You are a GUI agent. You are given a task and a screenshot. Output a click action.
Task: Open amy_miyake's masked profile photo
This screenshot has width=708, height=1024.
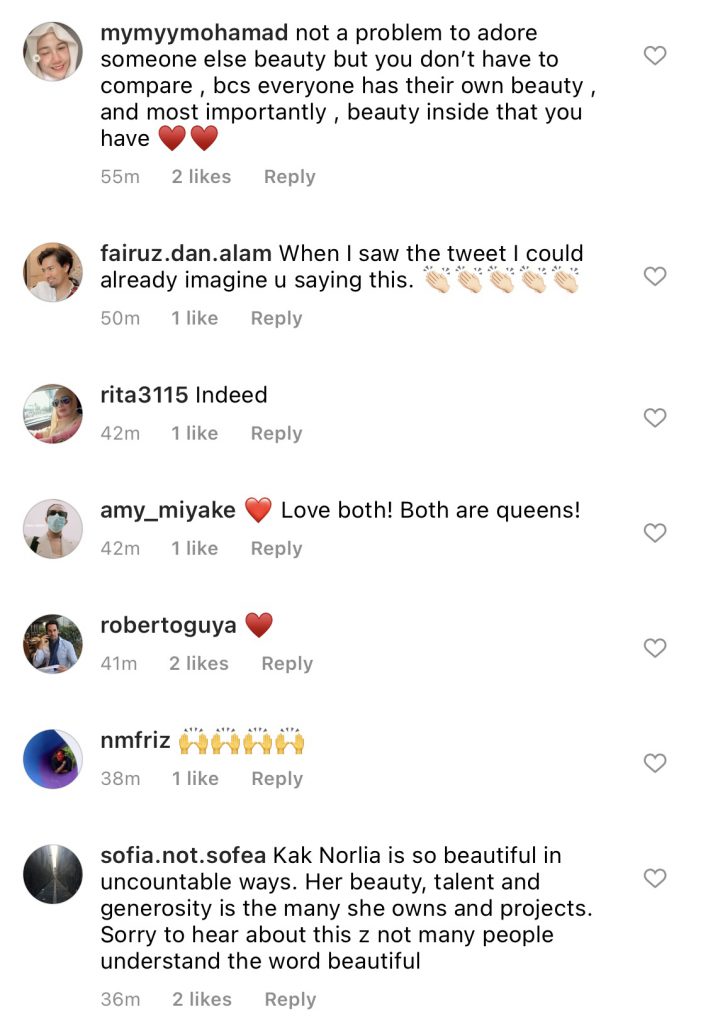click(x=52, y=528)
